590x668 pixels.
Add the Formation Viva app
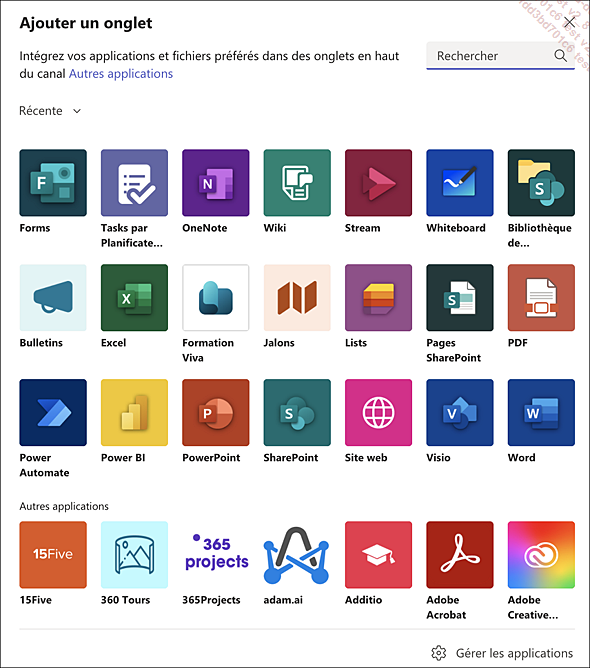[216, 298]
